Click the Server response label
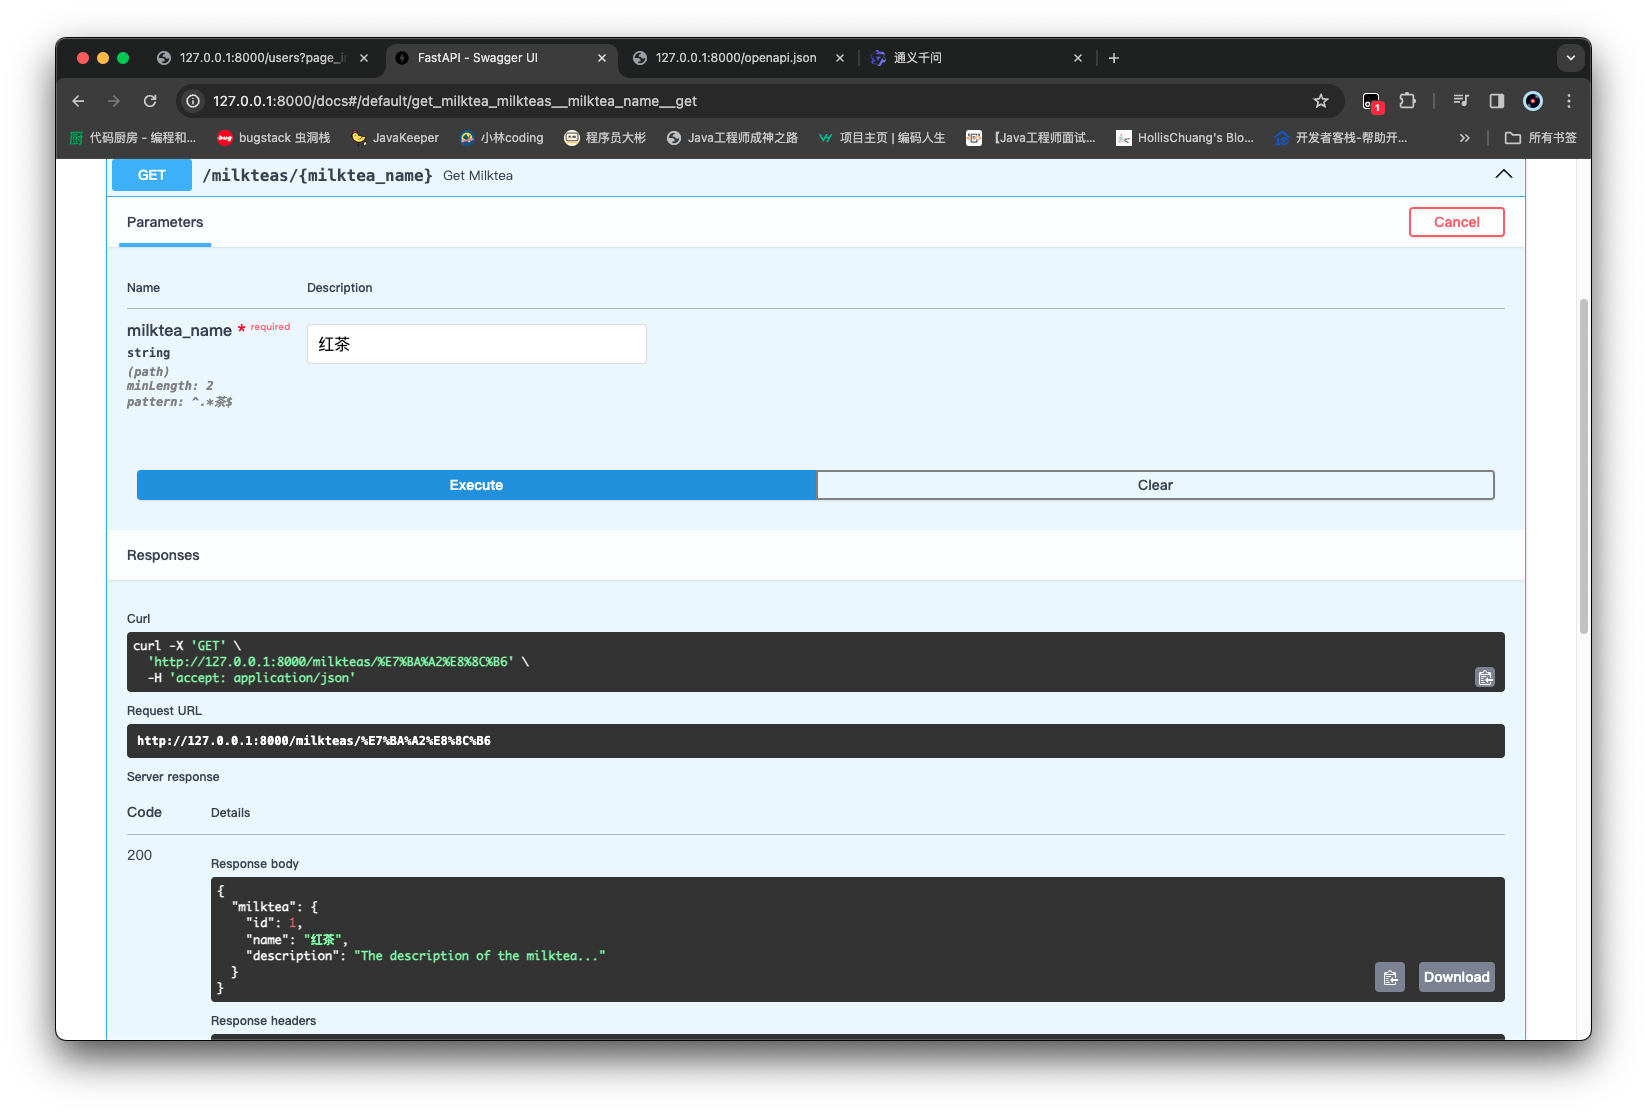Viewport: 1647px width, 1114px height. click(173, 777)
